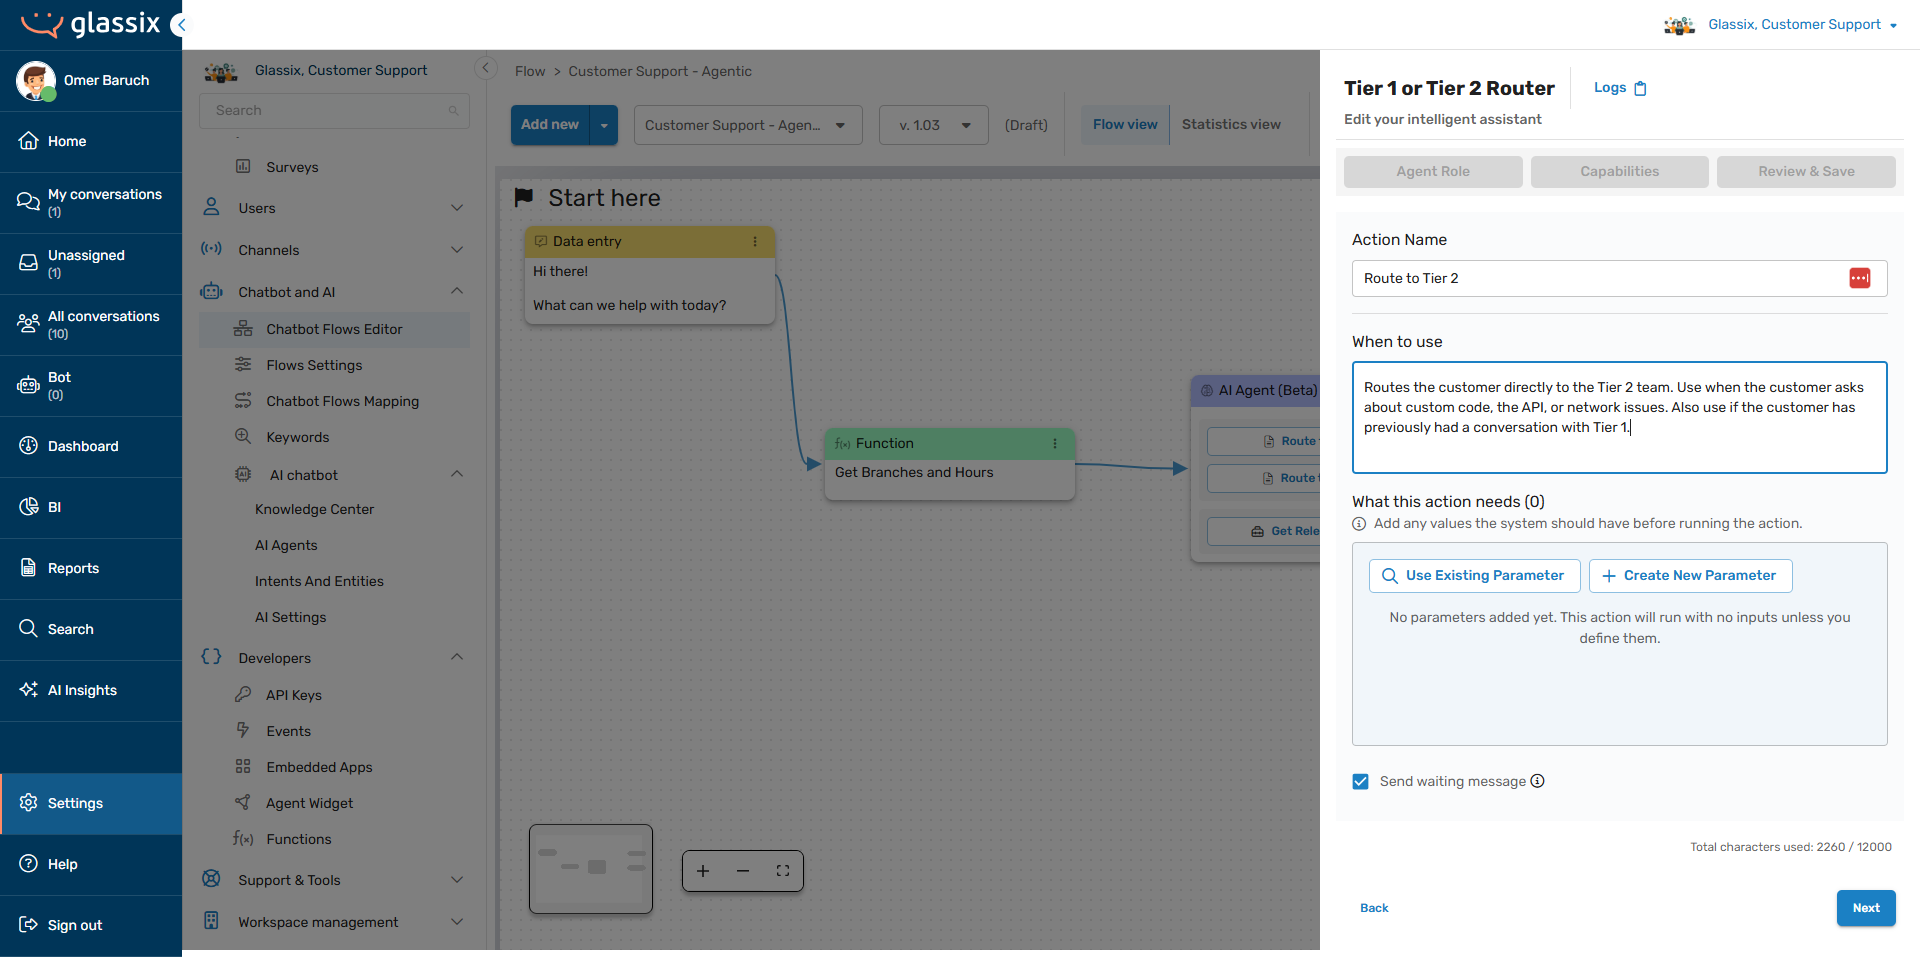Screen dimensions: 1920x957
Task: Open Search in the main sidebar
Action: coord(91,629)
